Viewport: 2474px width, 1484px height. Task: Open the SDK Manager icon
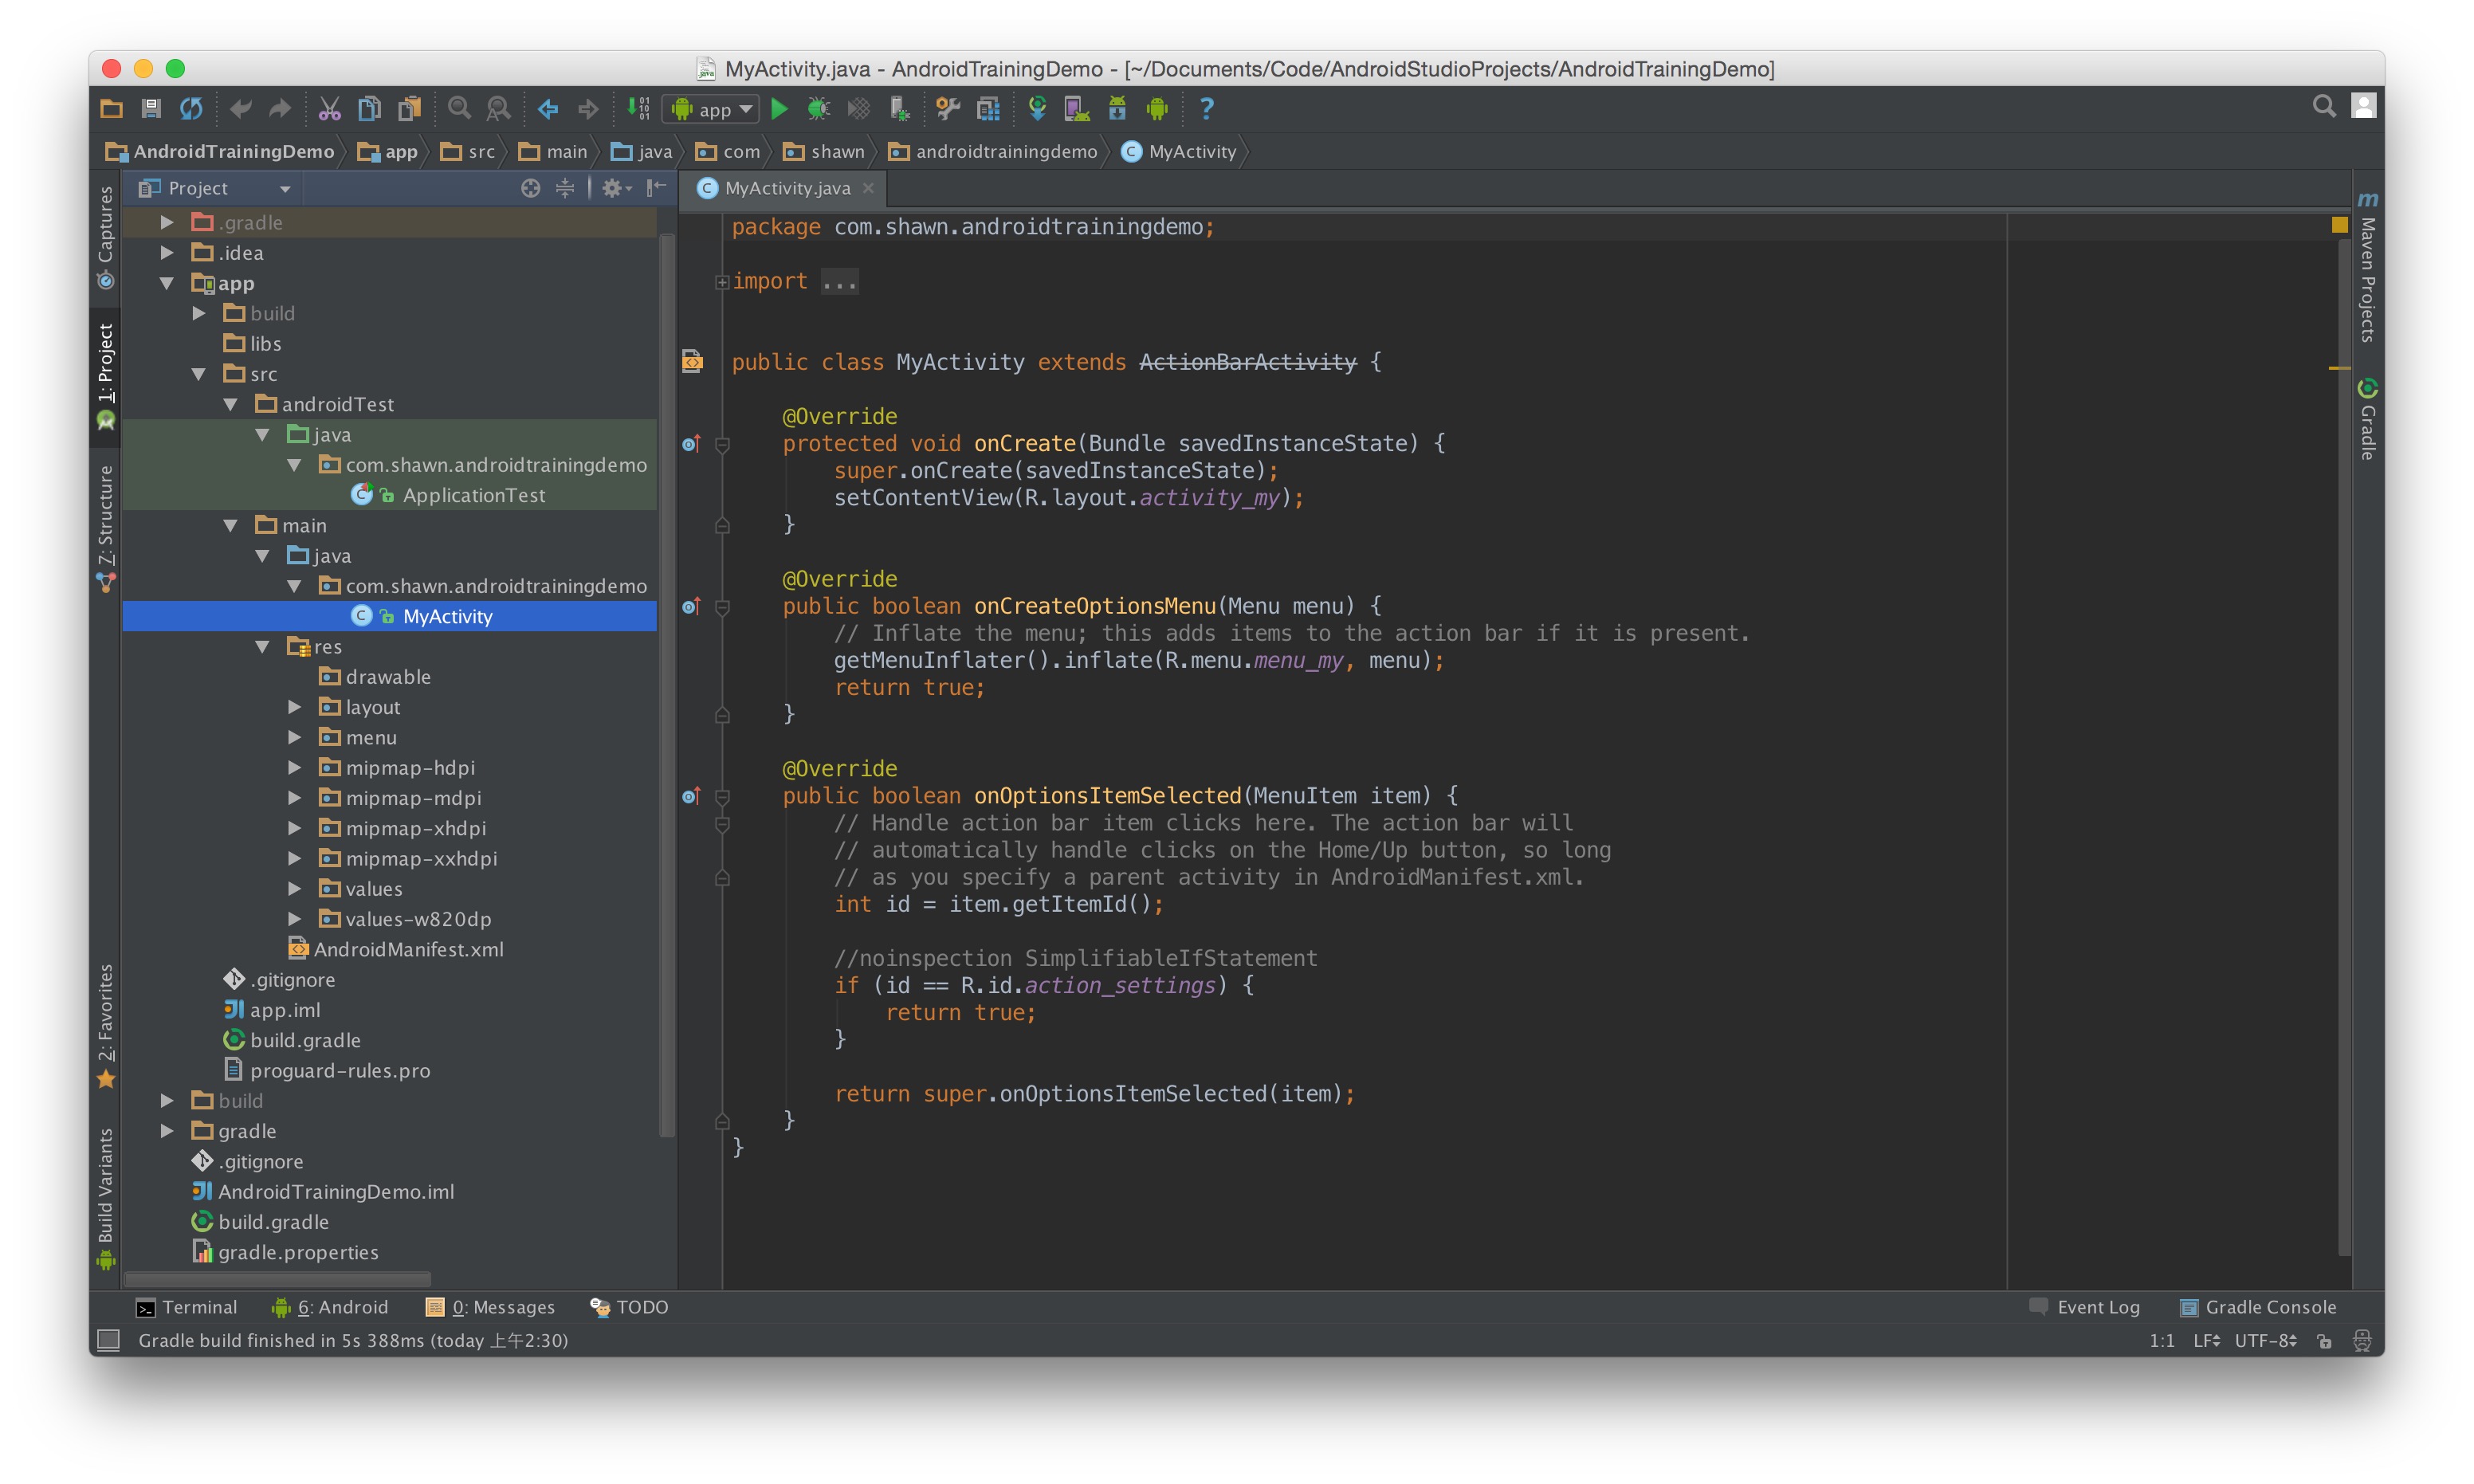(1117, 109)
